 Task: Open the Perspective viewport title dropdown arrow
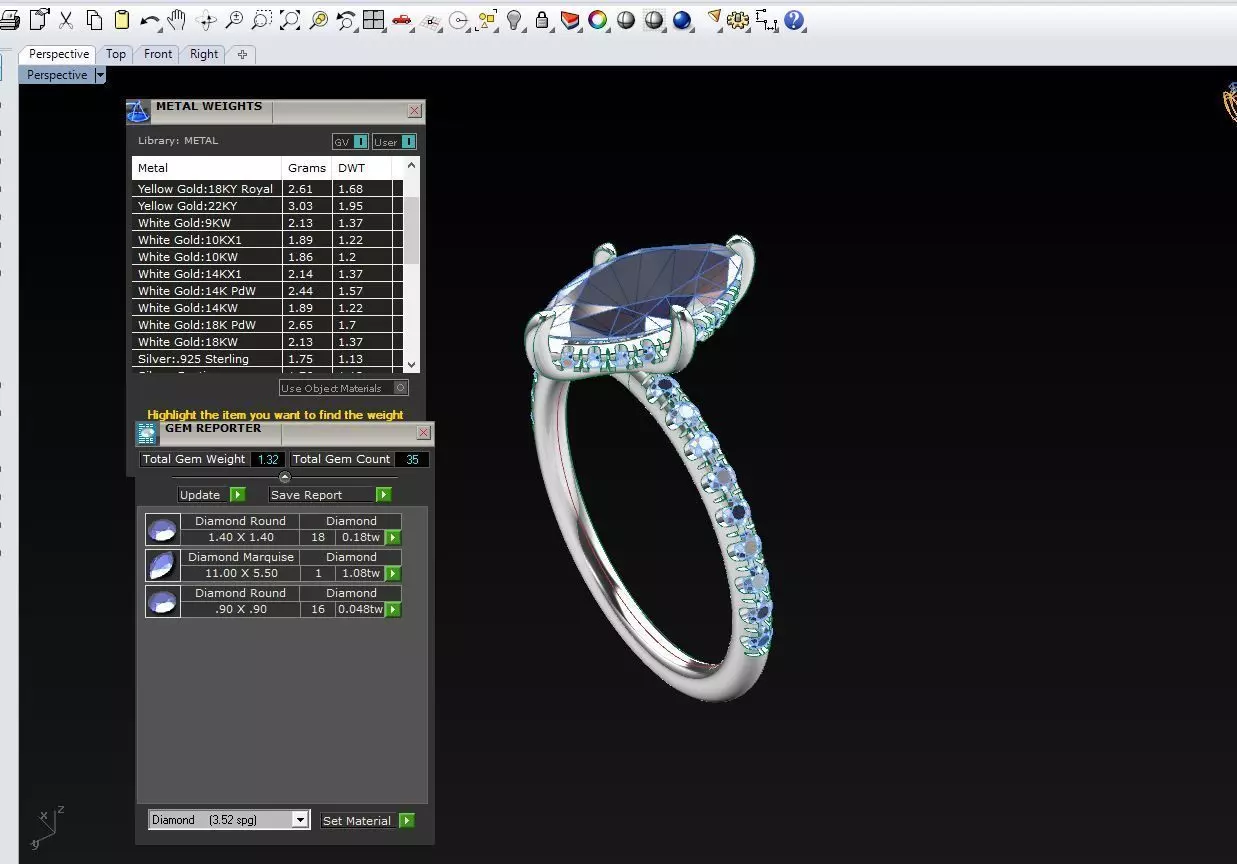pyautogui.click(x=100, y=75)
